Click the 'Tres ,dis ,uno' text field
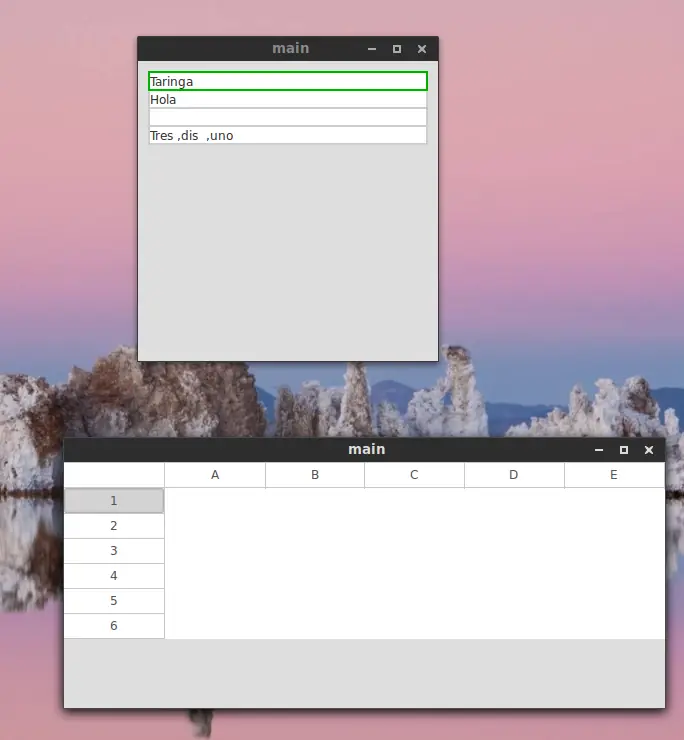The height and width of the screenshot is (740, 684). click(288, 135)
